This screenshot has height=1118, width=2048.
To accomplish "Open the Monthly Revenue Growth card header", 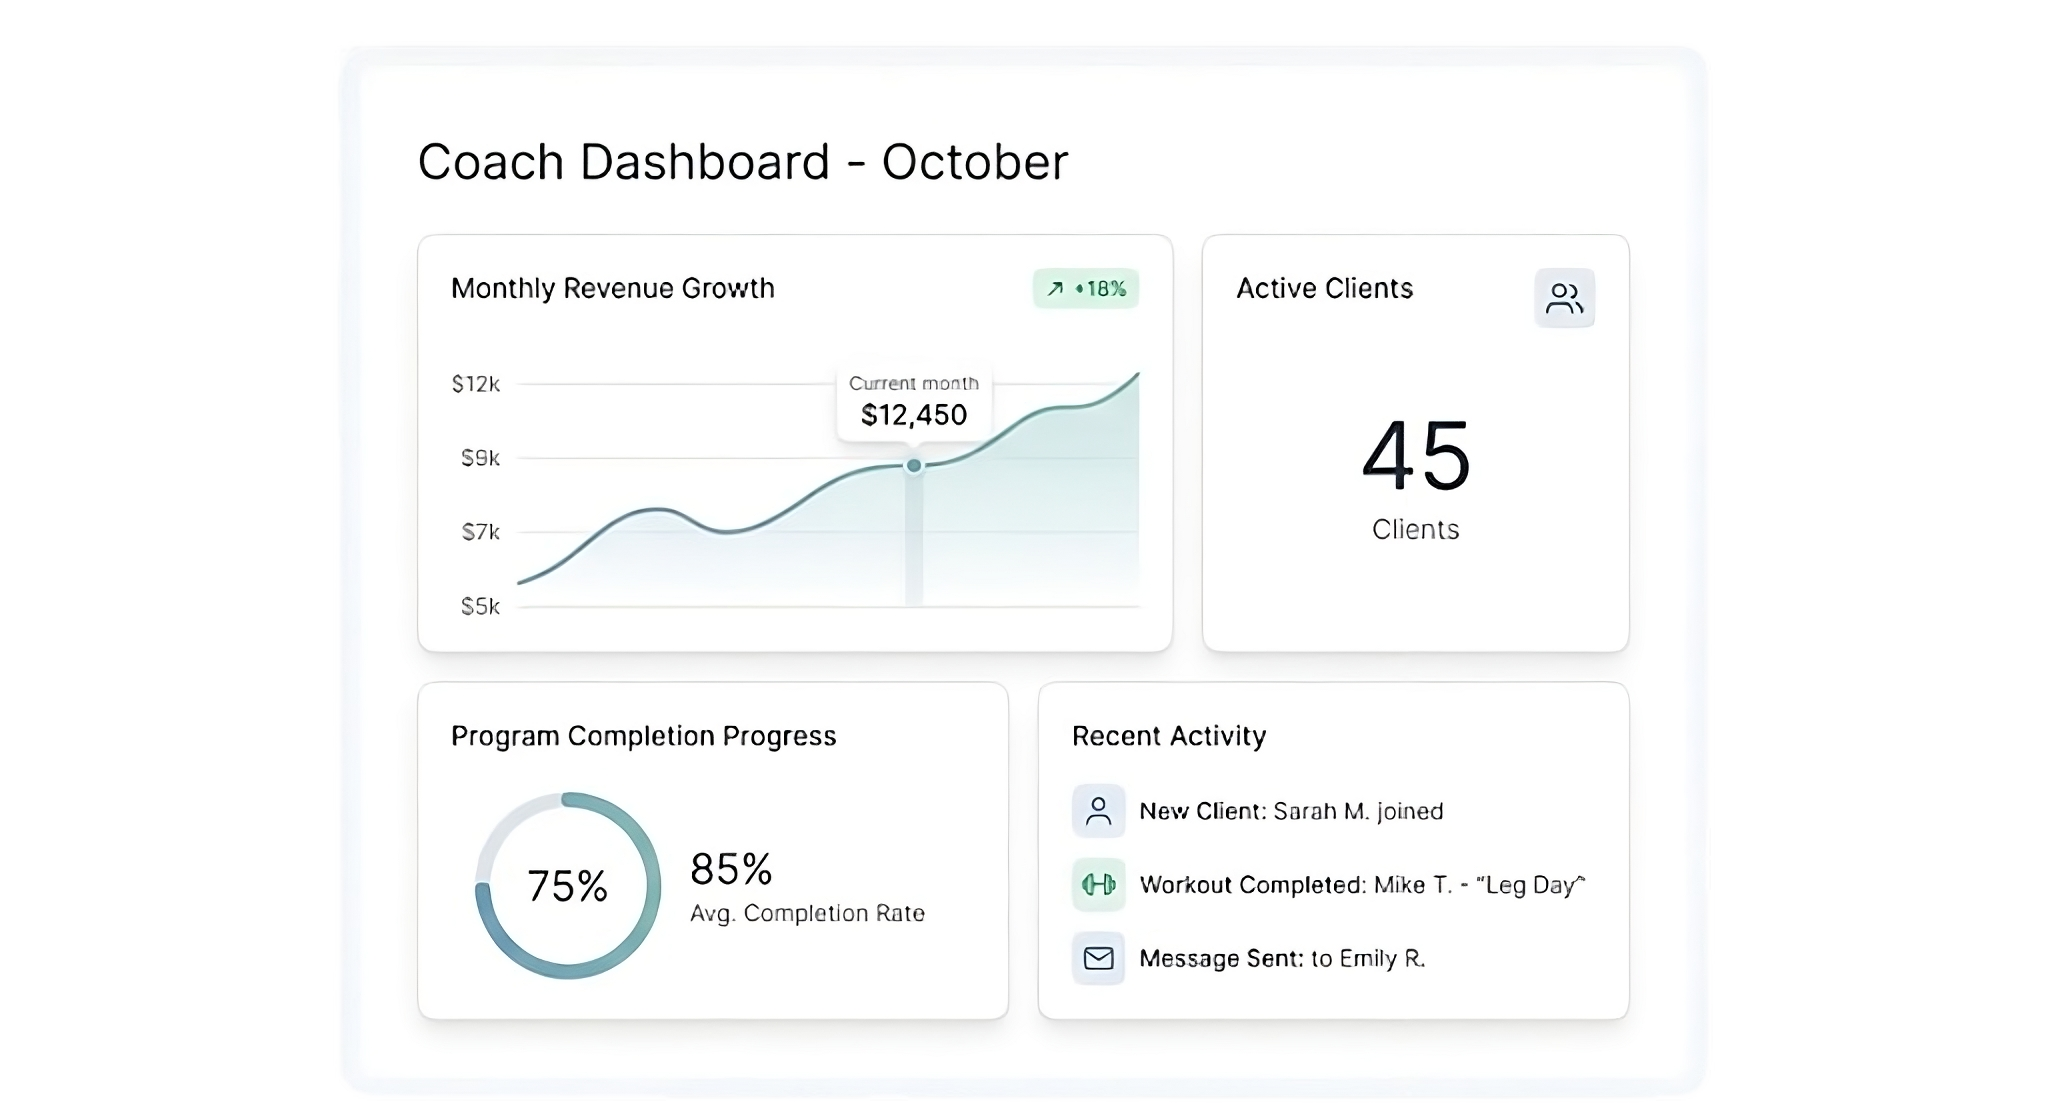I will pyautogui.click(x=613, y=289).
